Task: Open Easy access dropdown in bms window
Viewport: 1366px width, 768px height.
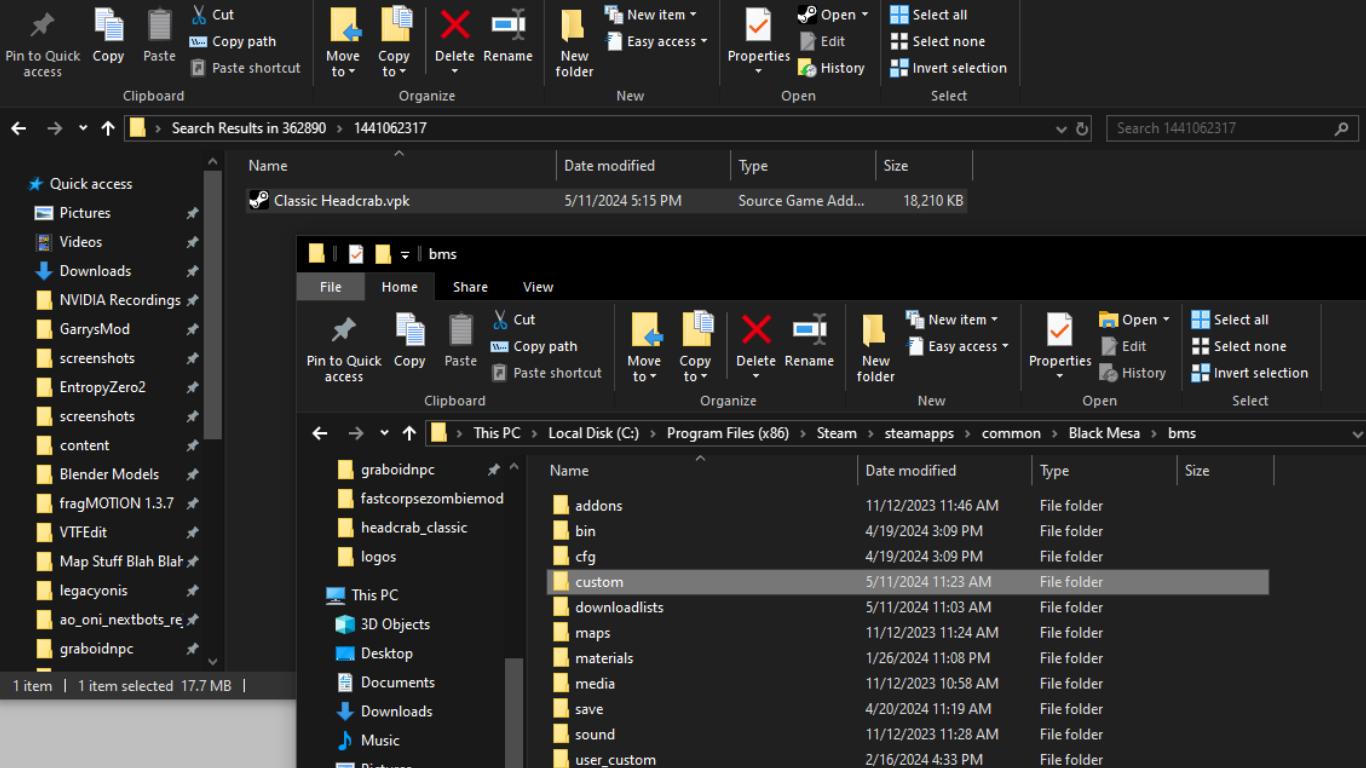Action: pyautogui.click(x=957, y=346)
